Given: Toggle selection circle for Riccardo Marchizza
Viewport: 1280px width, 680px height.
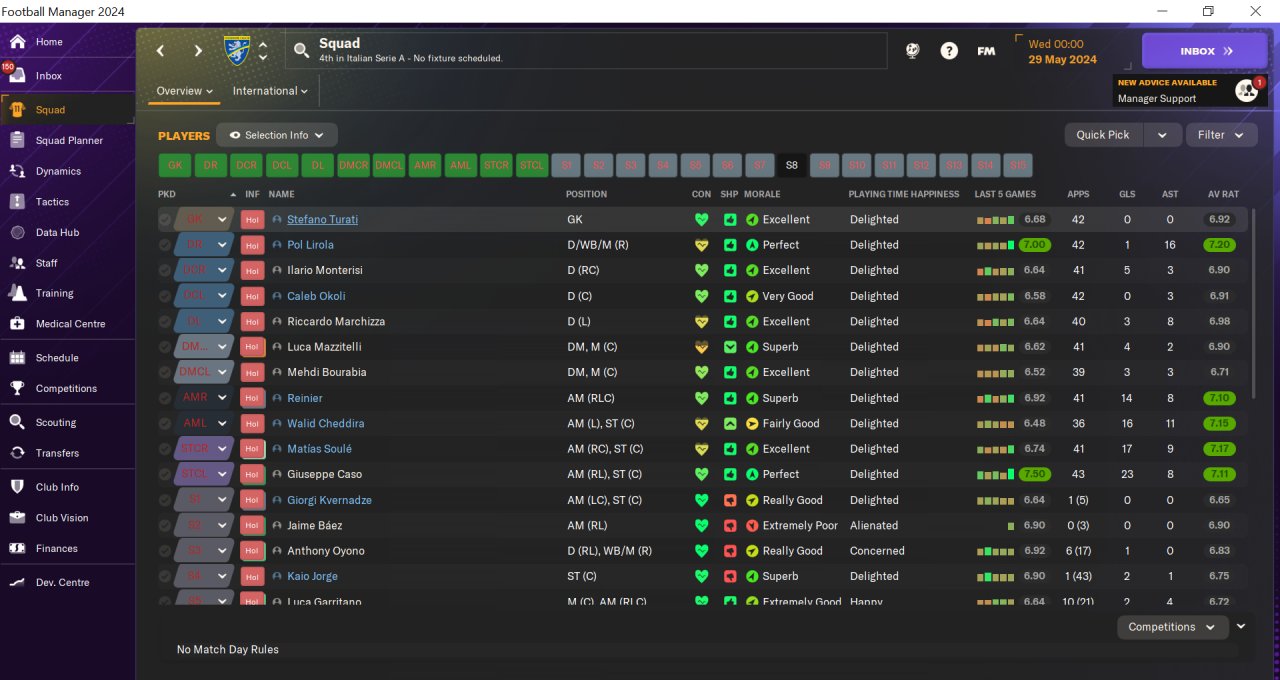Looking at the screenshot, I should pos(165,321).
